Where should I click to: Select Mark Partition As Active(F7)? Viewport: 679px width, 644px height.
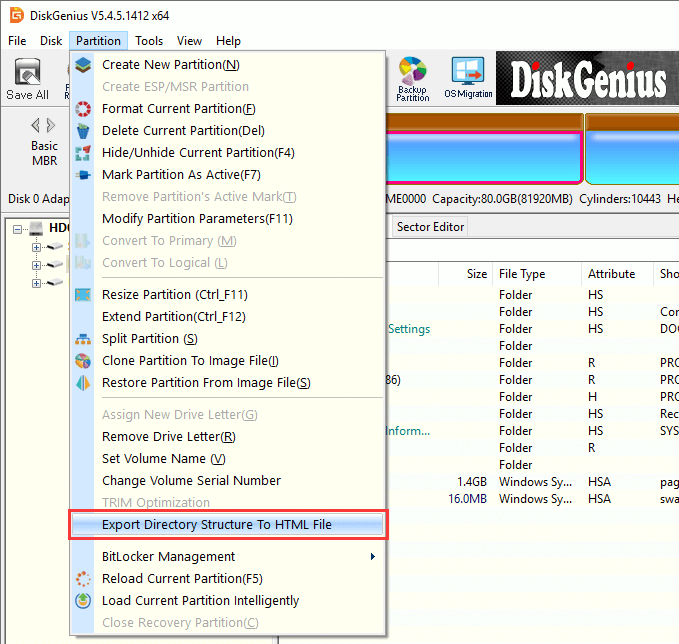(228, 175)
